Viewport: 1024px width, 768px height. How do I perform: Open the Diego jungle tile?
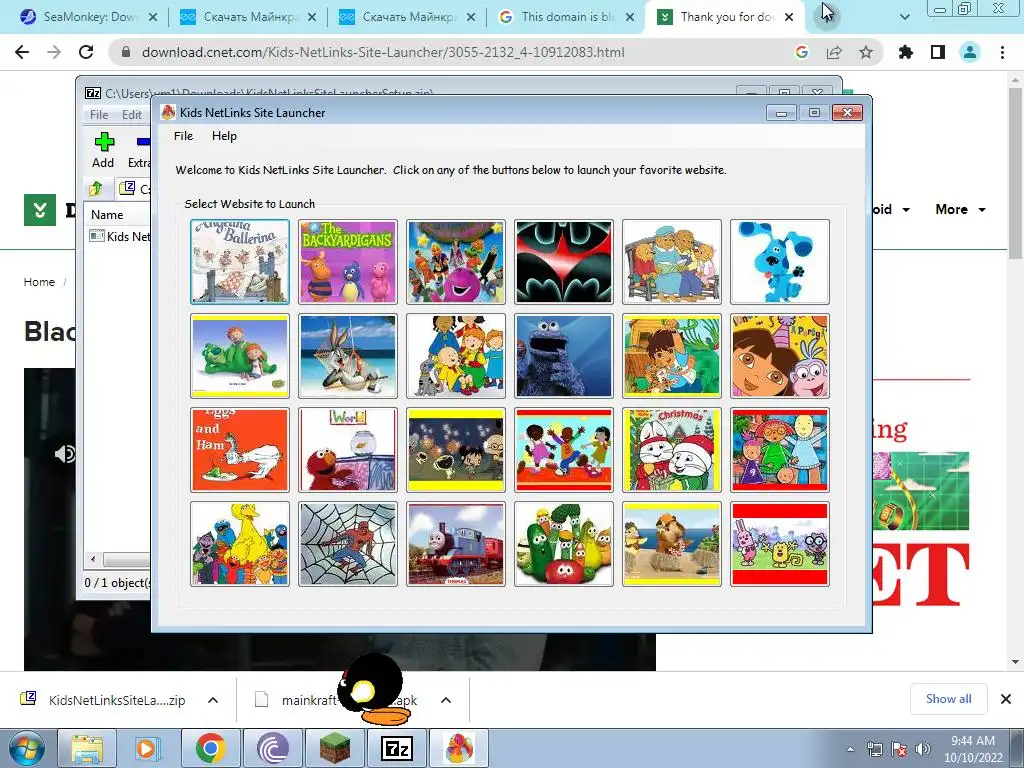pos(672,355)
